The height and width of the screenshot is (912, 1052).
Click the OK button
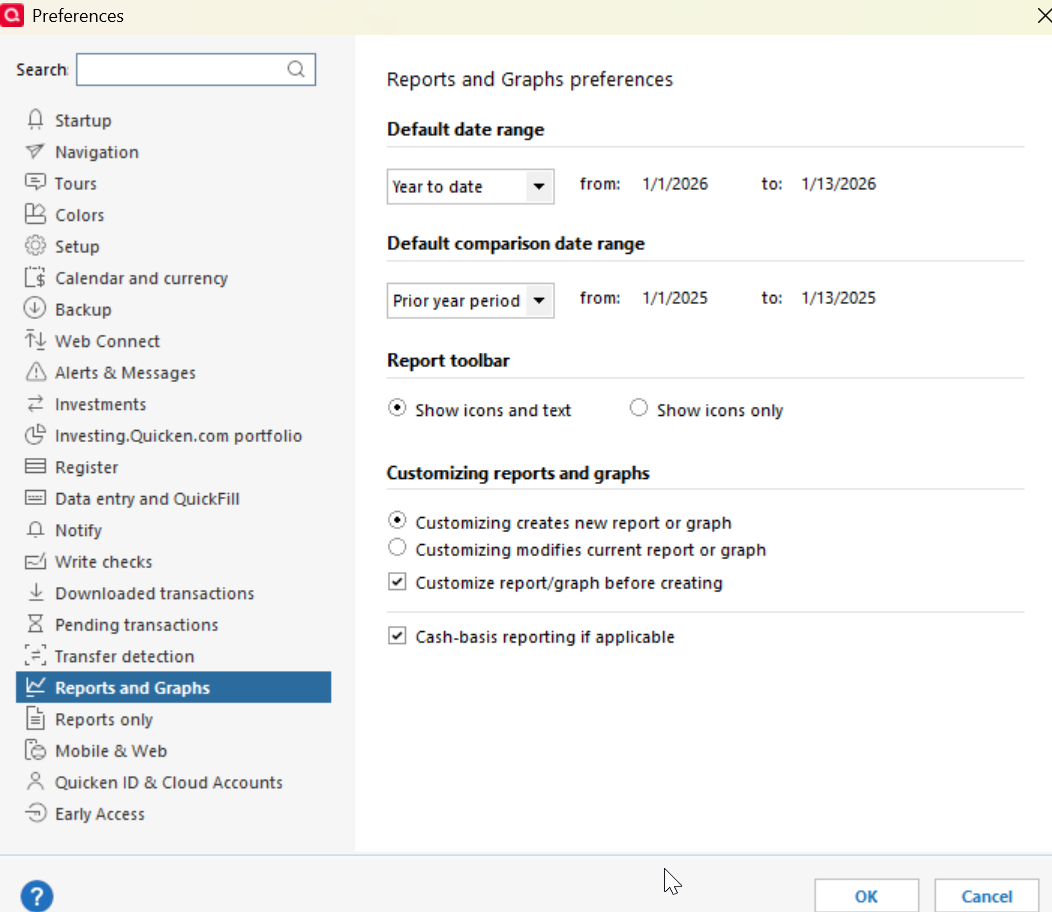(866, 896)
